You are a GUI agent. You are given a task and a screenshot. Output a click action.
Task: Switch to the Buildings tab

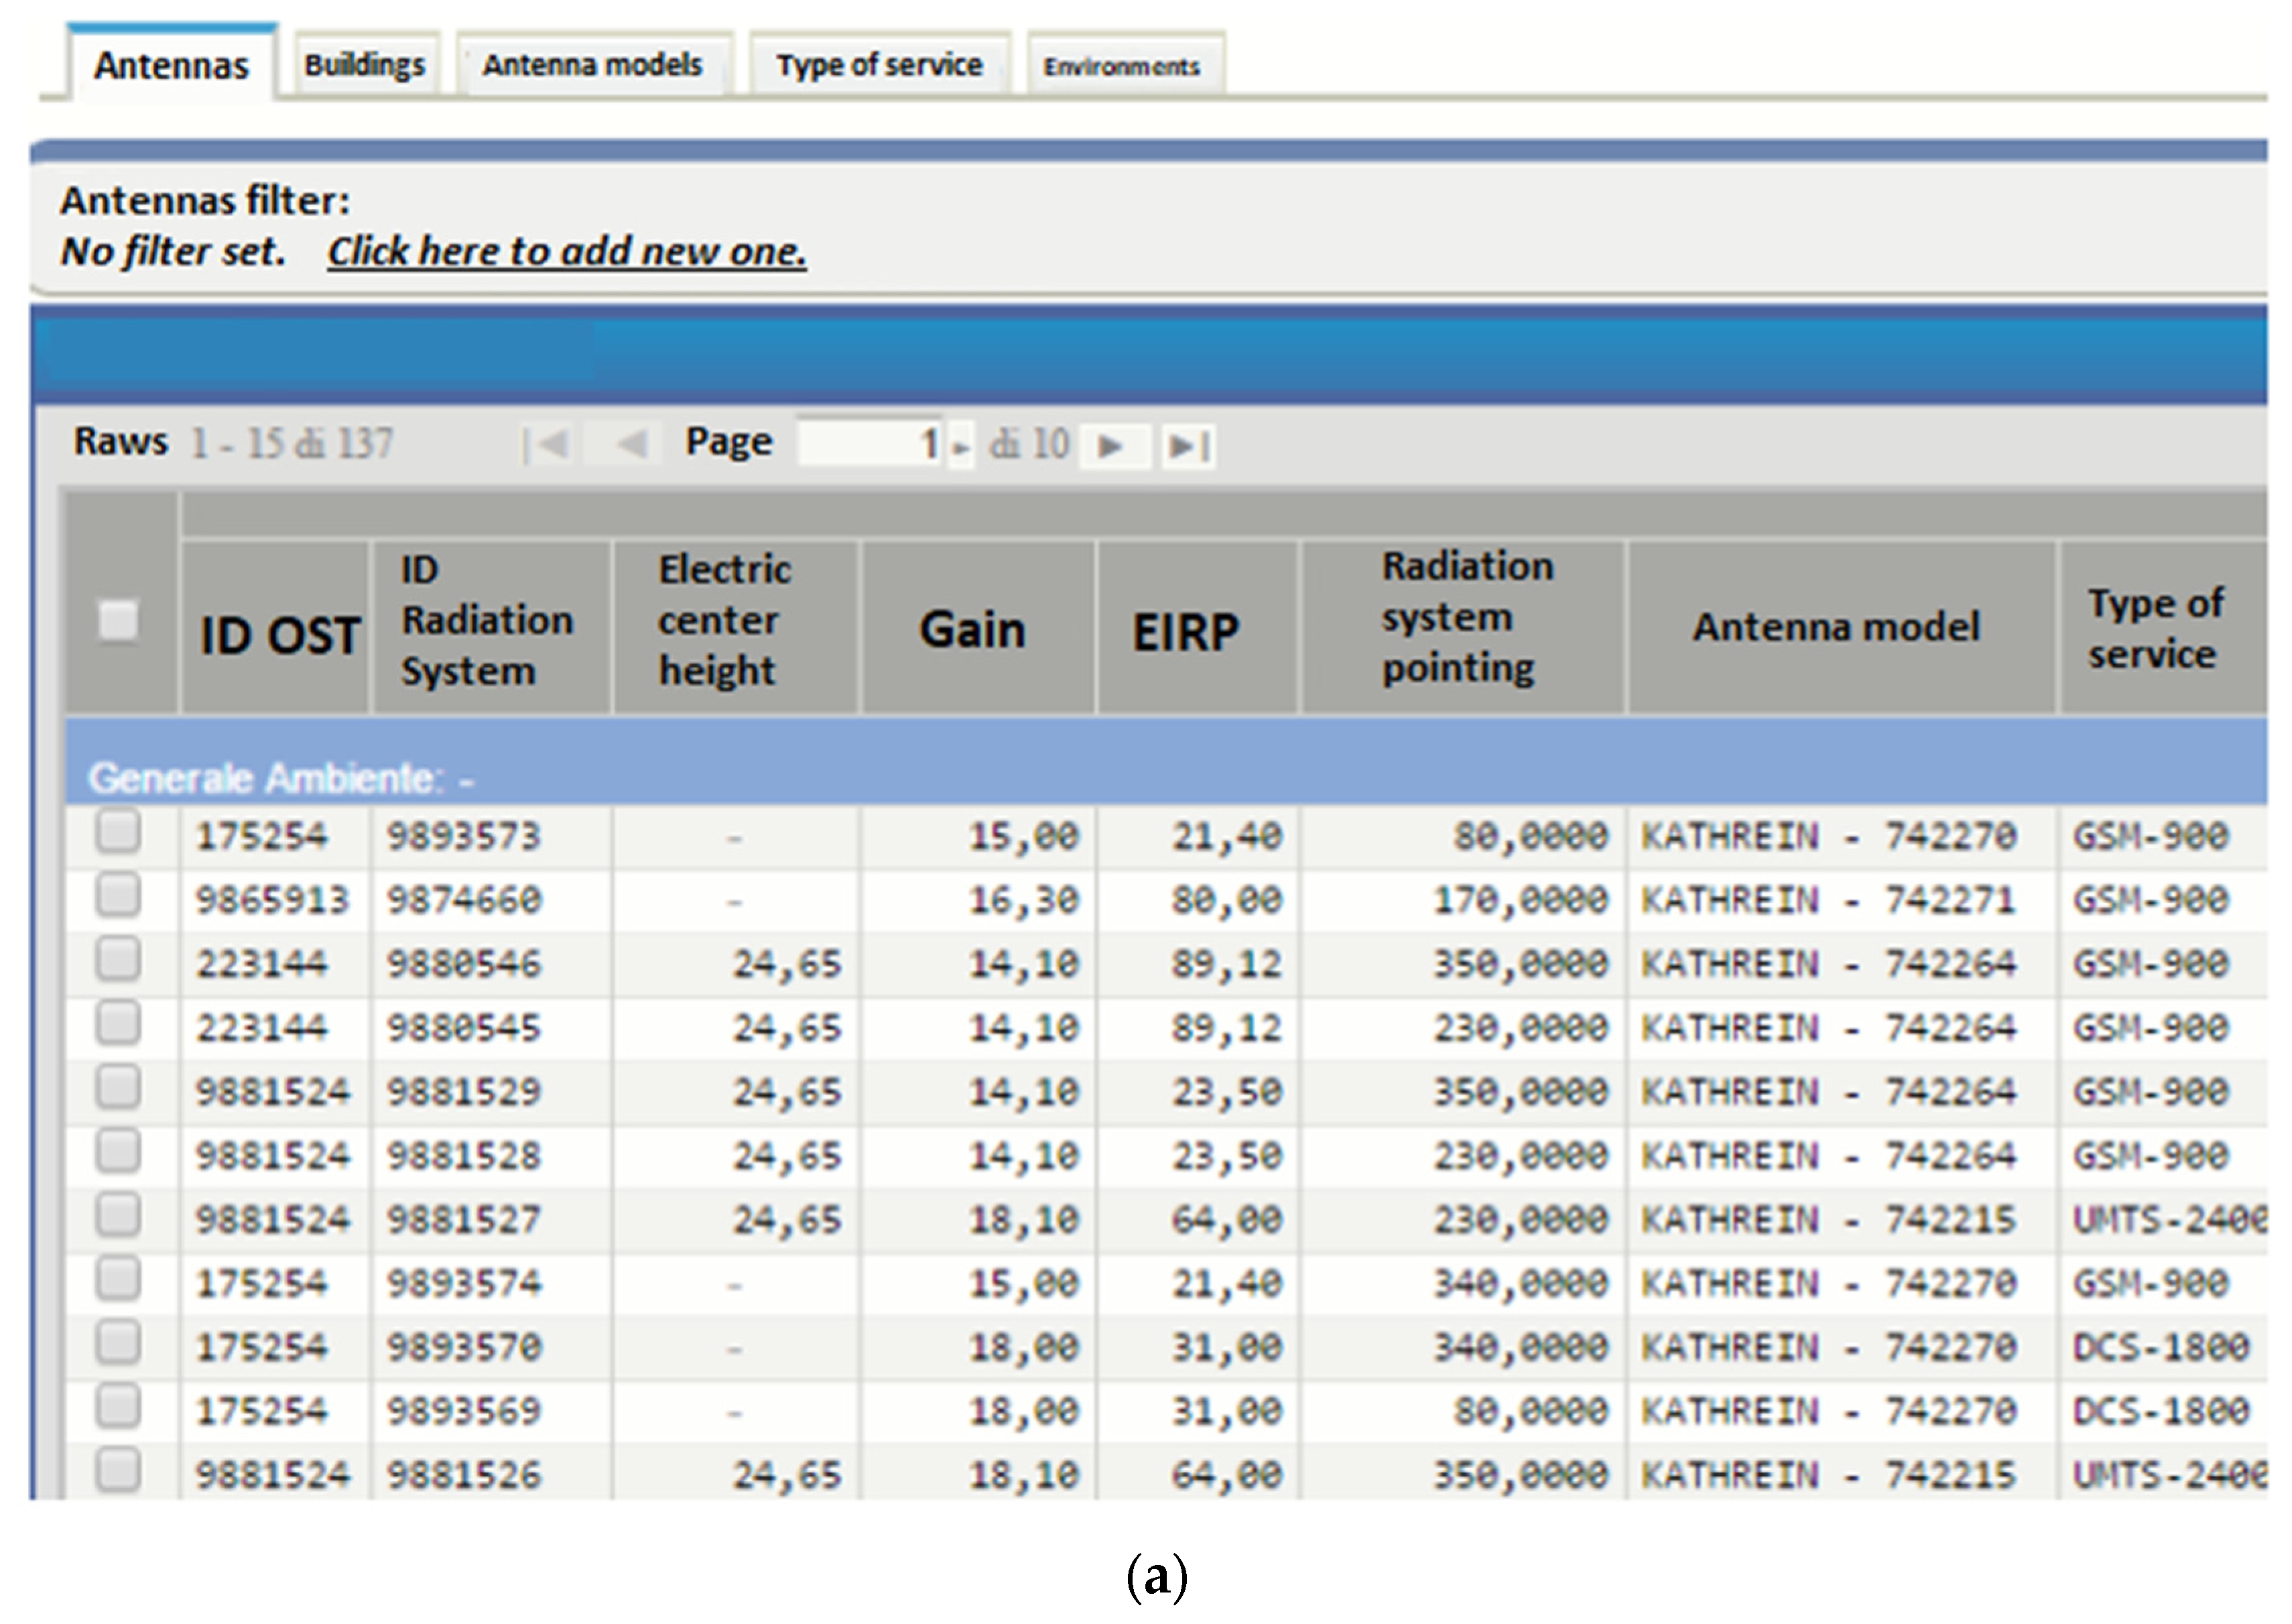tap(365, 65)
